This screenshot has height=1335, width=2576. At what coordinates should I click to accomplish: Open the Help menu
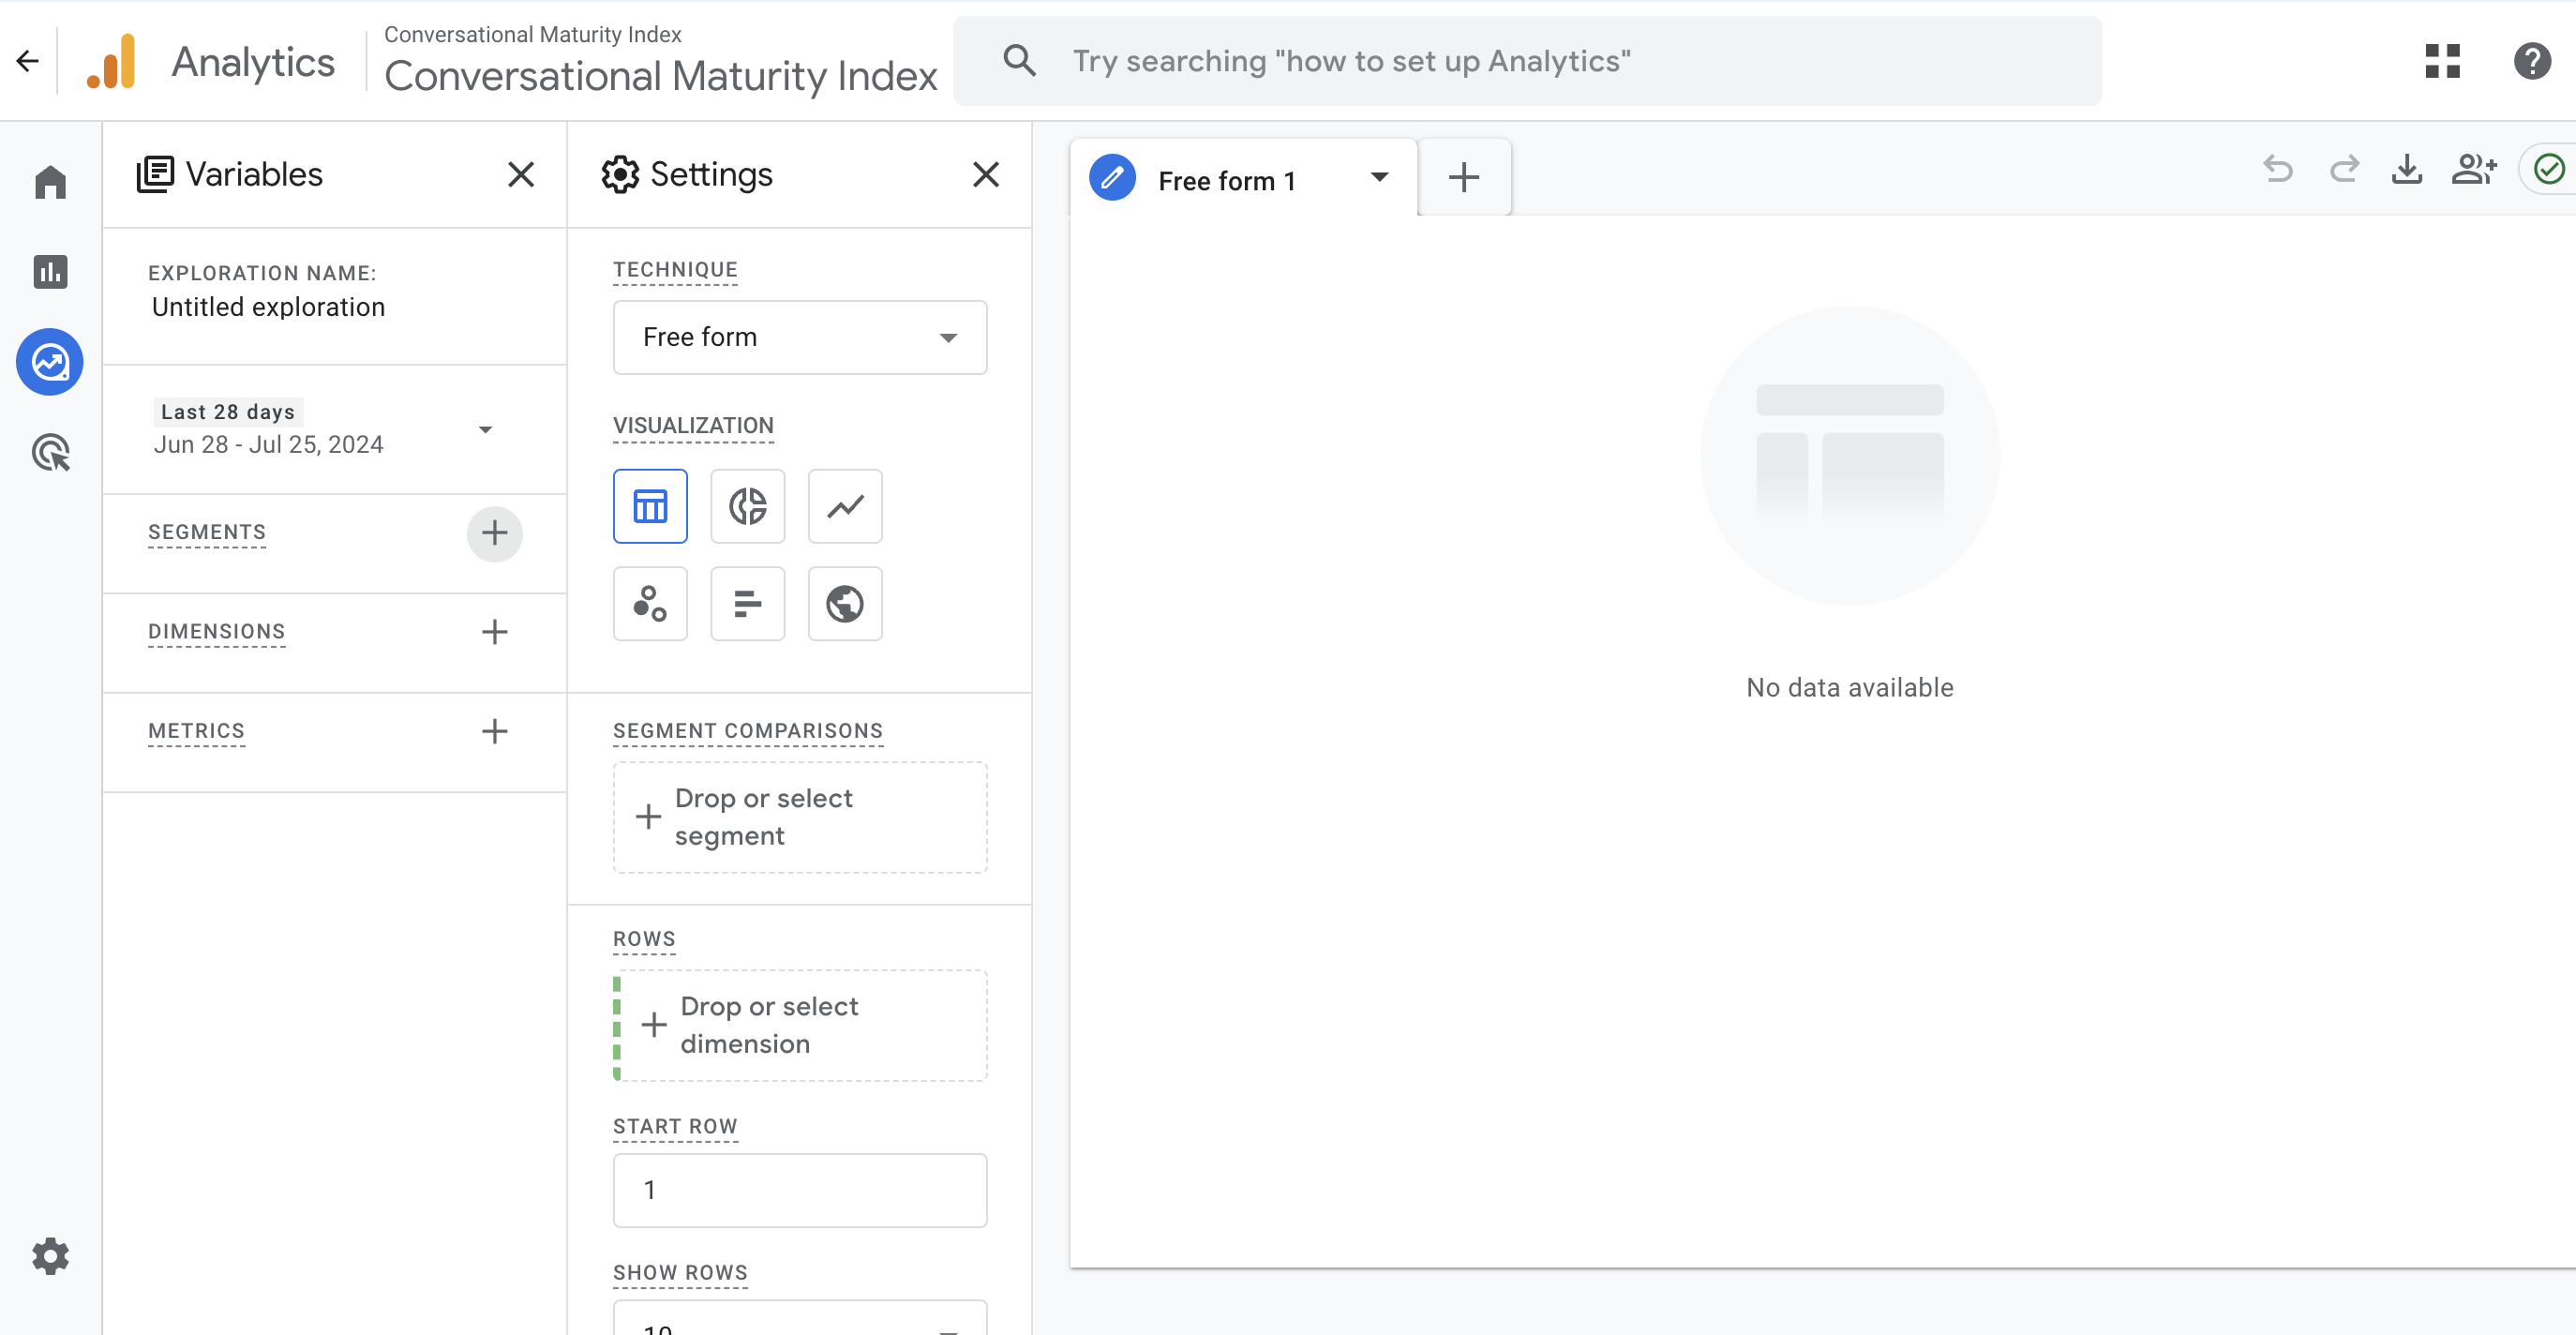click(2532, 61)
